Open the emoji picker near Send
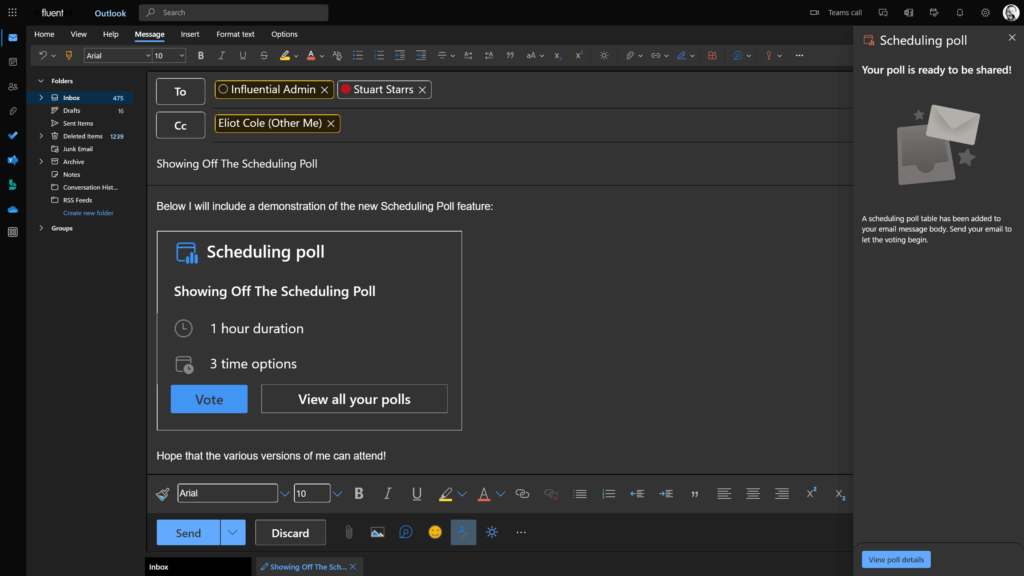This screenshot has height=576, width=1024. 434,532
